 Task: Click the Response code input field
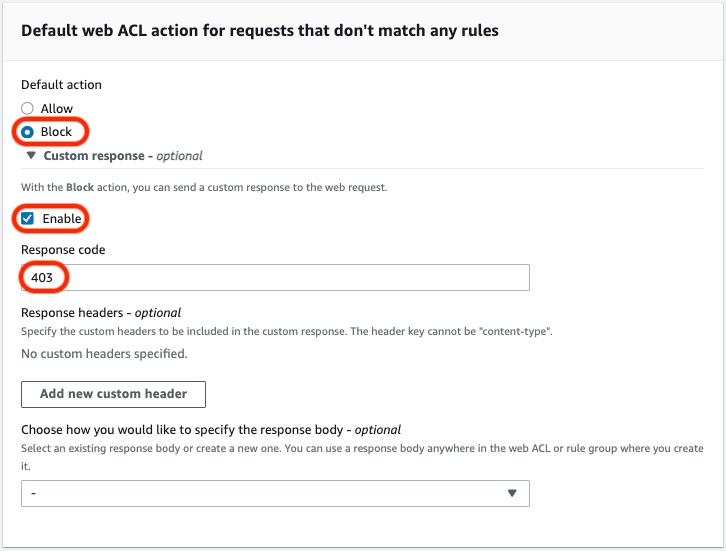tap(275, 277)
